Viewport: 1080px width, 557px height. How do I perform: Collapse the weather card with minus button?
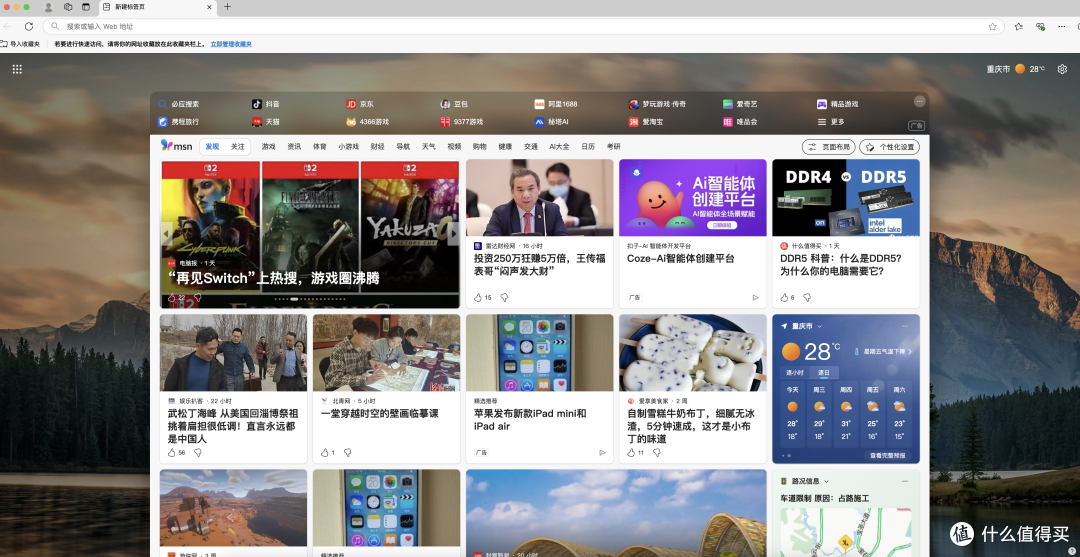906,326
